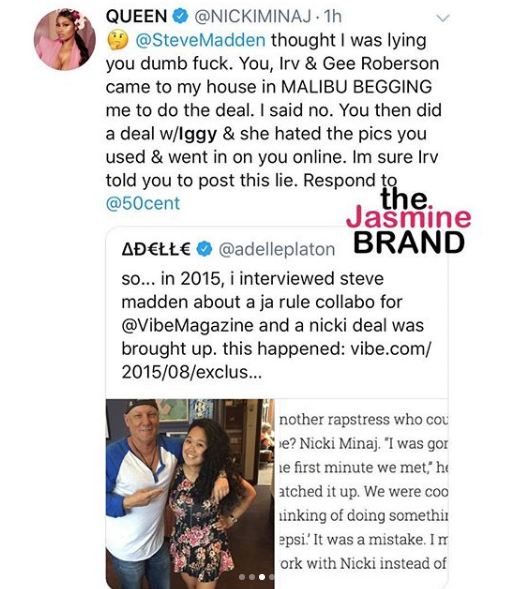This screenshot has height=589, width=519.
Task: Click the ΔĐ€ŁŁ€ display name in quoted tweet
Action: coord(156,249)
